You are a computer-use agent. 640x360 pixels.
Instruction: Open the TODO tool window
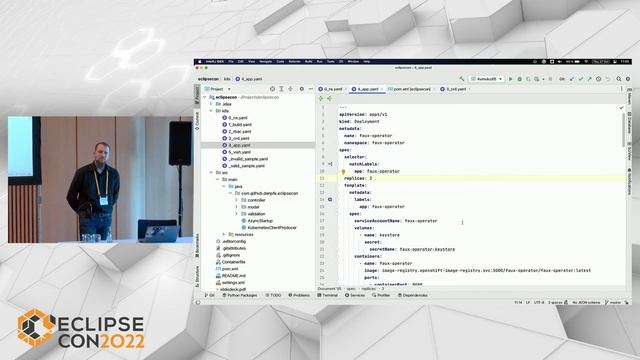[273, 295]
